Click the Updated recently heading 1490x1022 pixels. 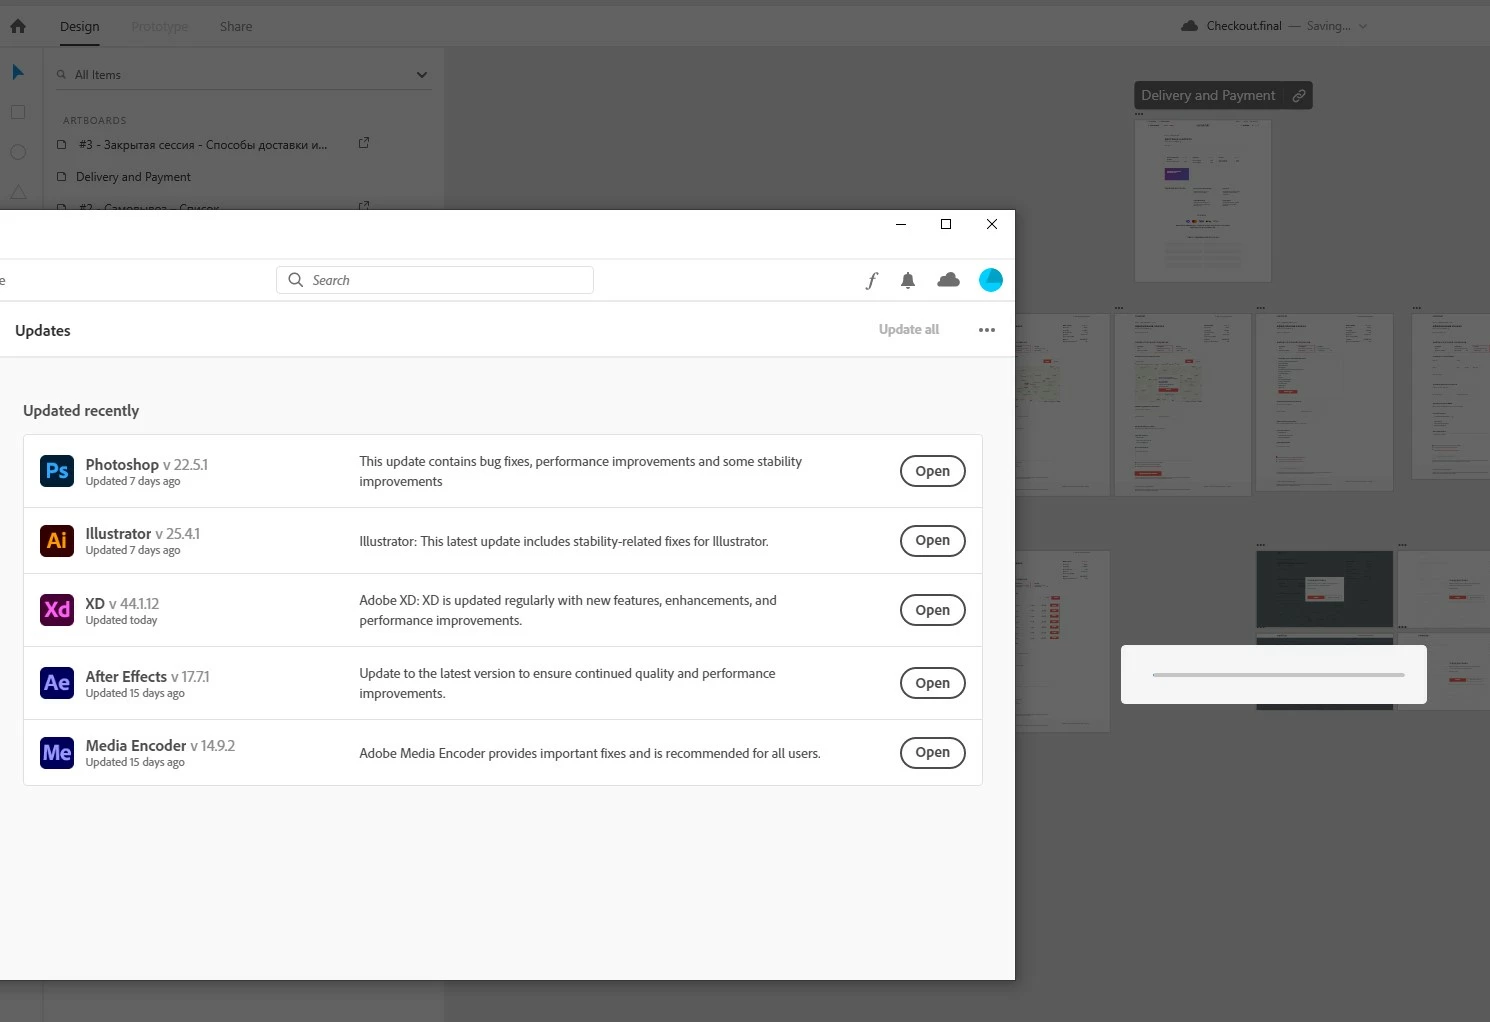81,411
